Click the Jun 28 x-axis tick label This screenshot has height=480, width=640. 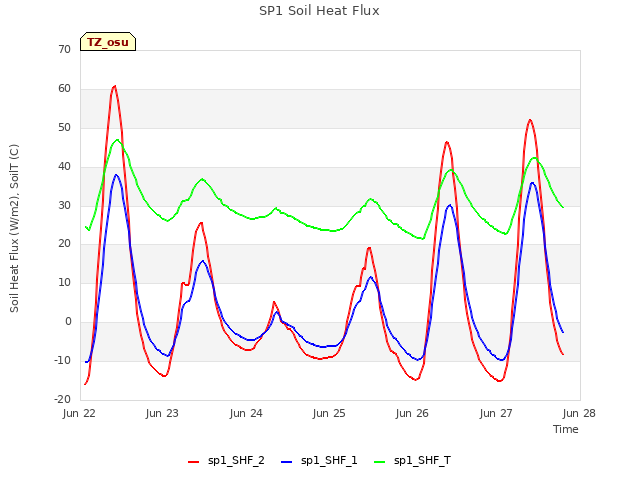tap(579, 413)
